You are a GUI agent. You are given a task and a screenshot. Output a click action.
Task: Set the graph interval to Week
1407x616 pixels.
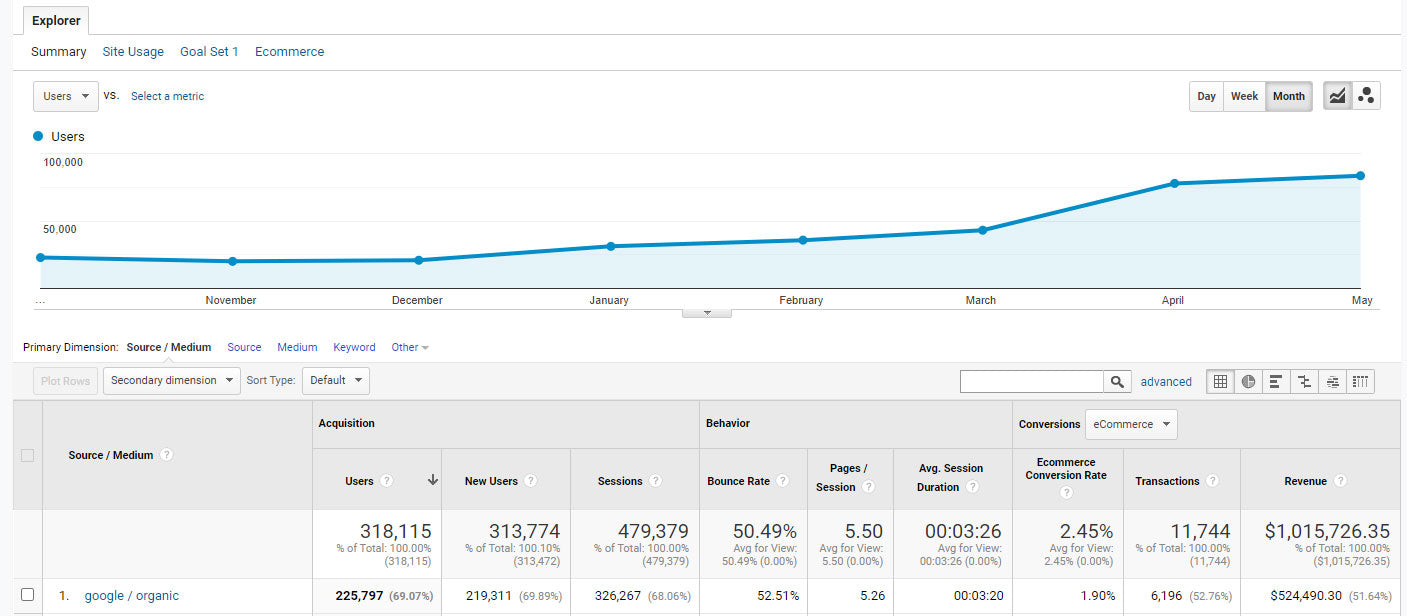[x=1244, y=96]
